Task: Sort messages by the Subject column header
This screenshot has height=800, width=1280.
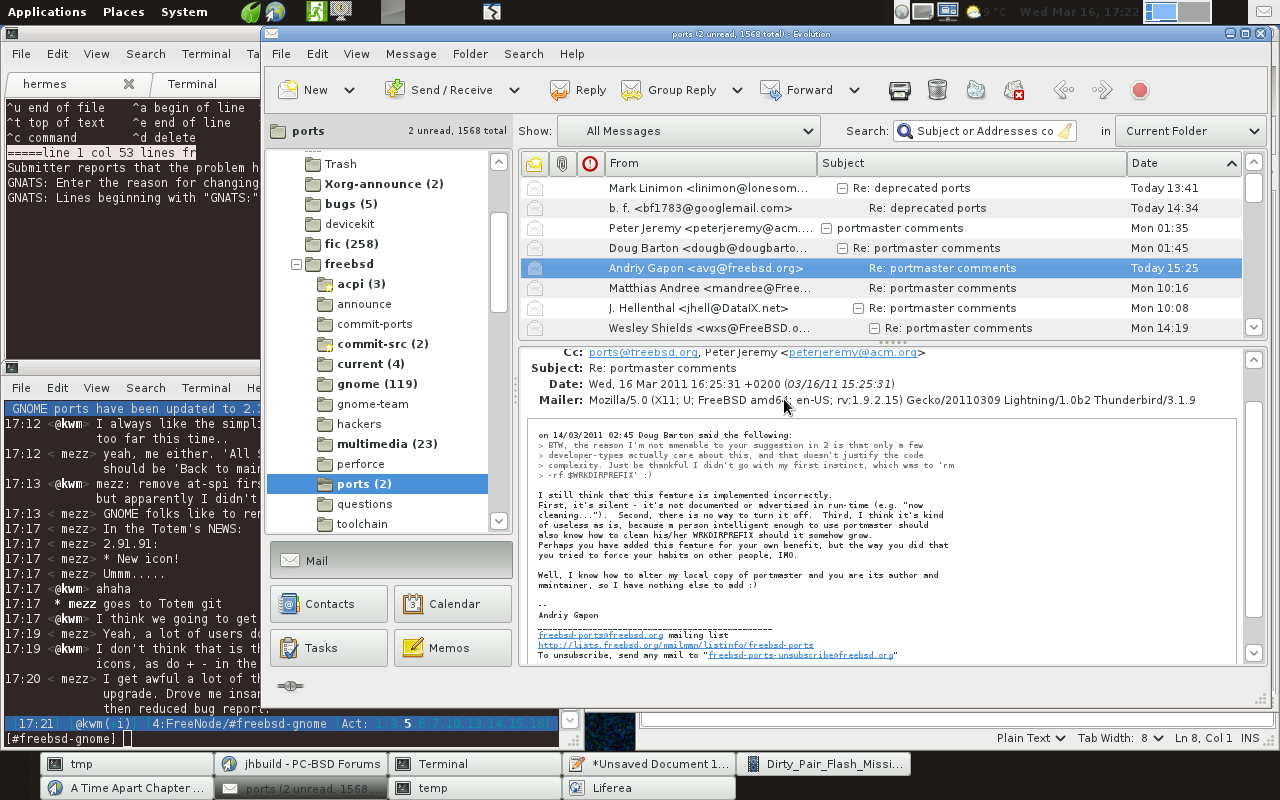Action: (x=971, y=163)
